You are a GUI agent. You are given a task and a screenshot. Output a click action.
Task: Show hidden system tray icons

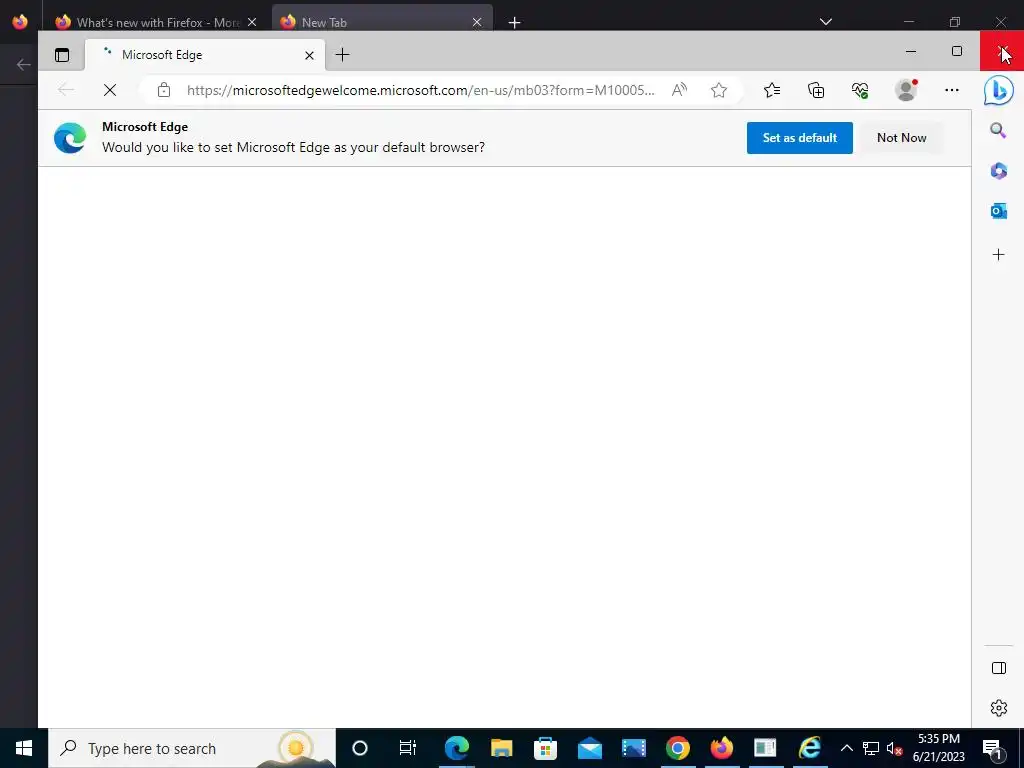click(846, 748)
